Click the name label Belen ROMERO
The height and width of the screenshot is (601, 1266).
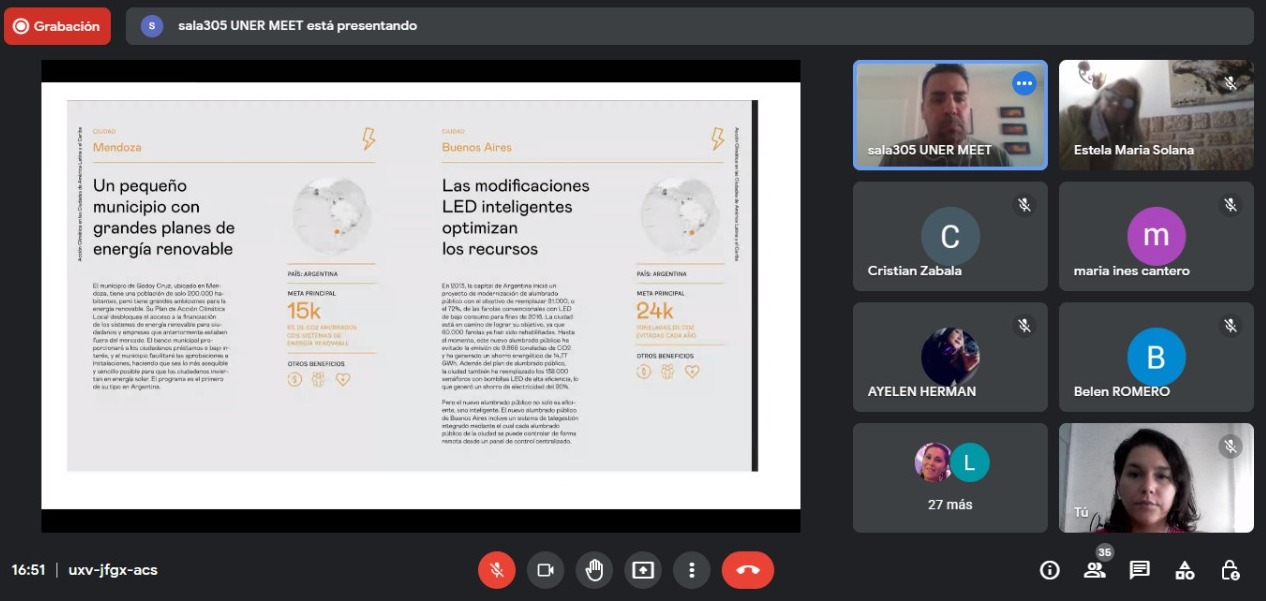(x=1122, y=391)
